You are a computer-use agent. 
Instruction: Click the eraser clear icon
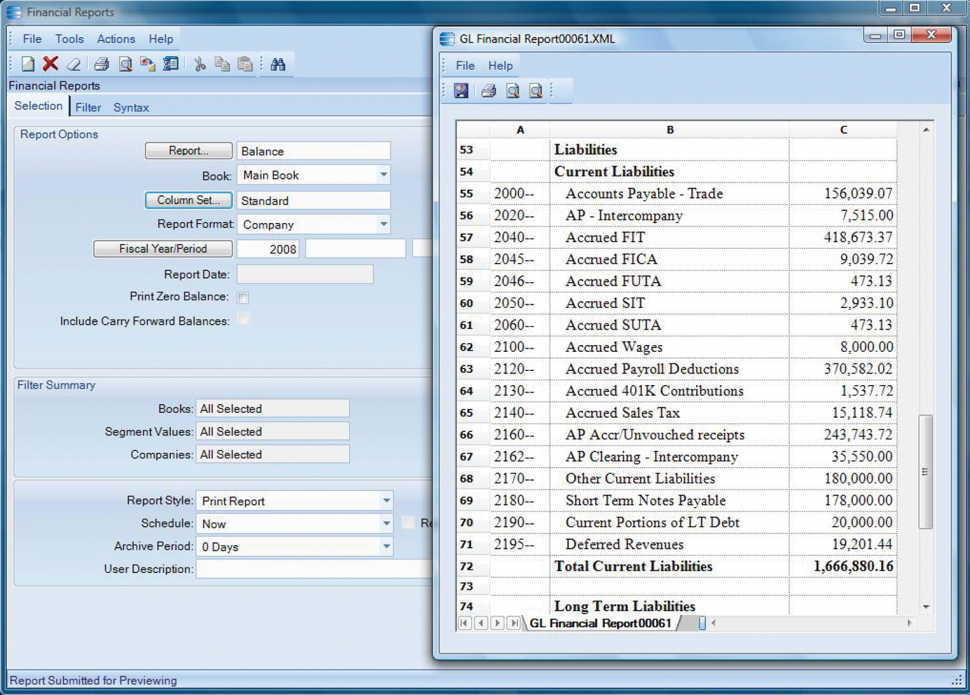73,64
